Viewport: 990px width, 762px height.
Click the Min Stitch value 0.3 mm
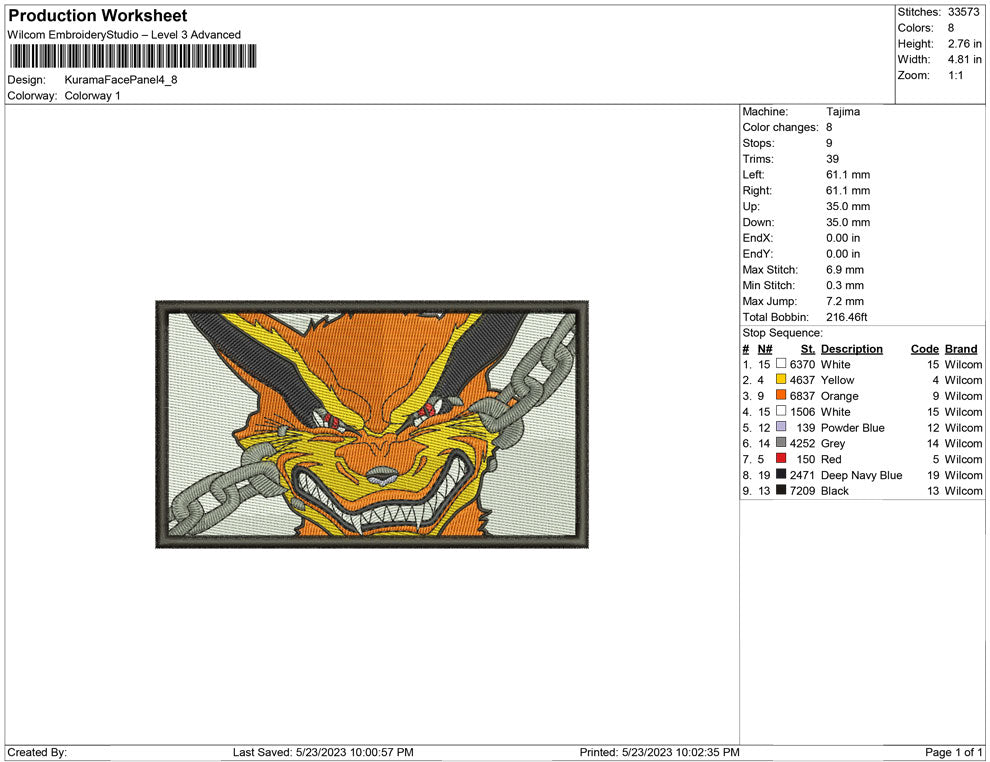[845, 285]
